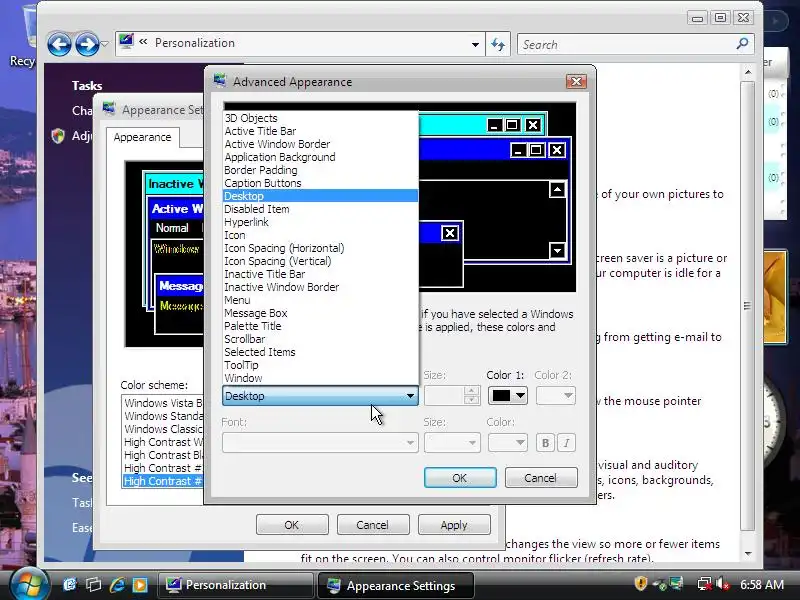Select Palette Title list entry

pyautogui.click(x=320, y=326)
